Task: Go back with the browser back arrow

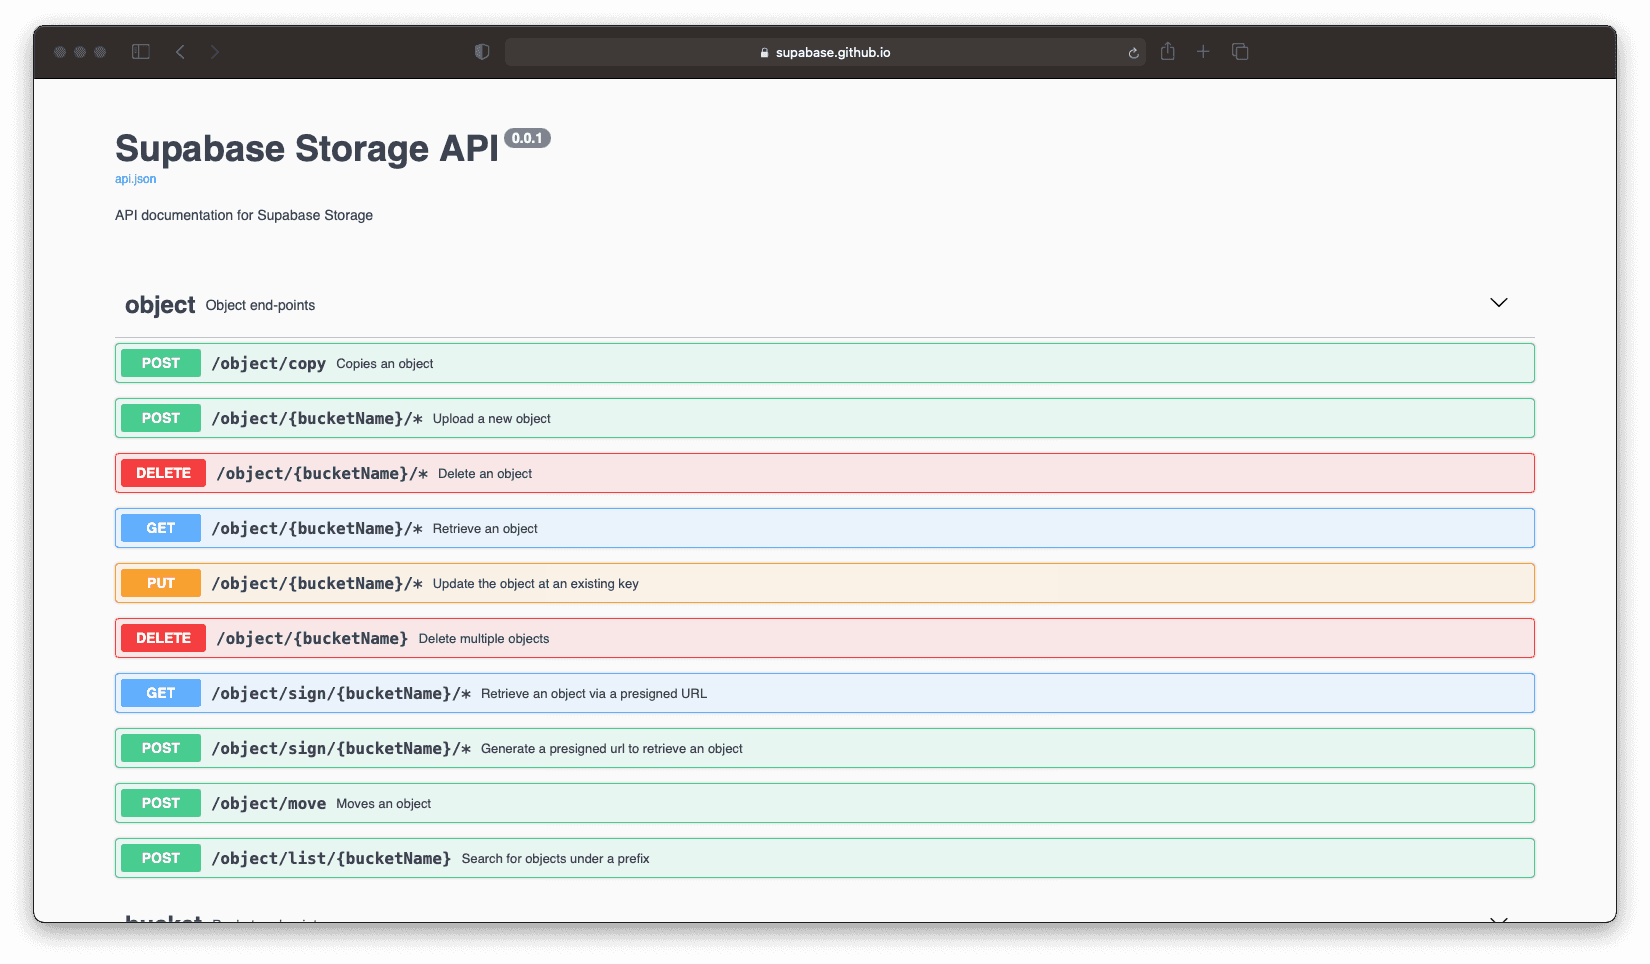Action: tap(180, 52)
